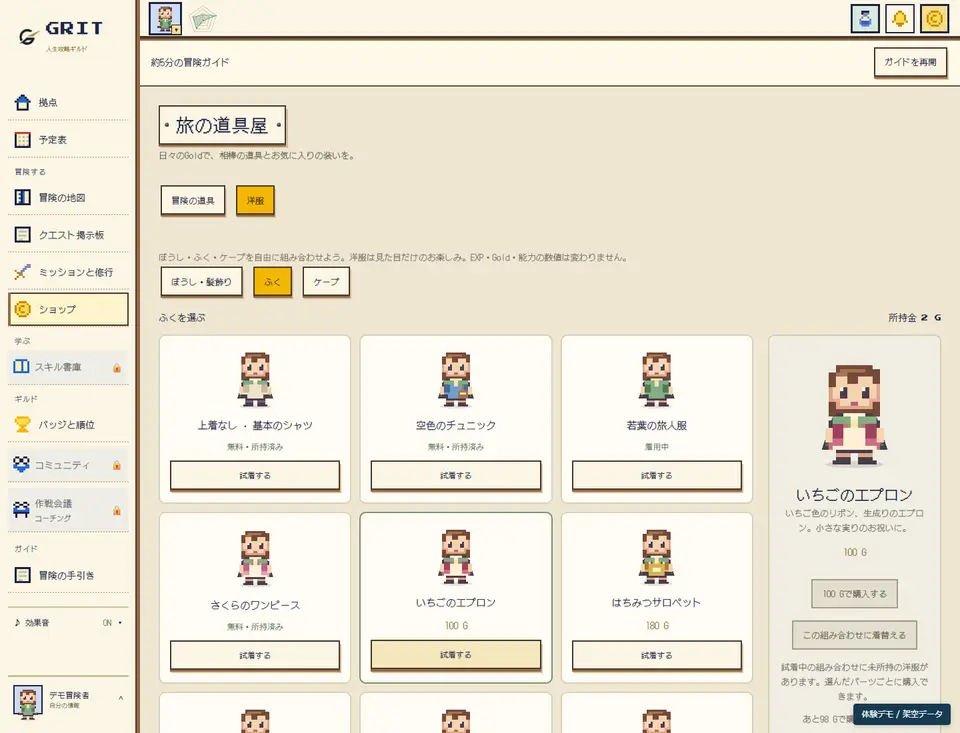This screenshot has height=733, width=960.
Task: Click 試着する under さくらのワンピース
Action: click(255, 655)
